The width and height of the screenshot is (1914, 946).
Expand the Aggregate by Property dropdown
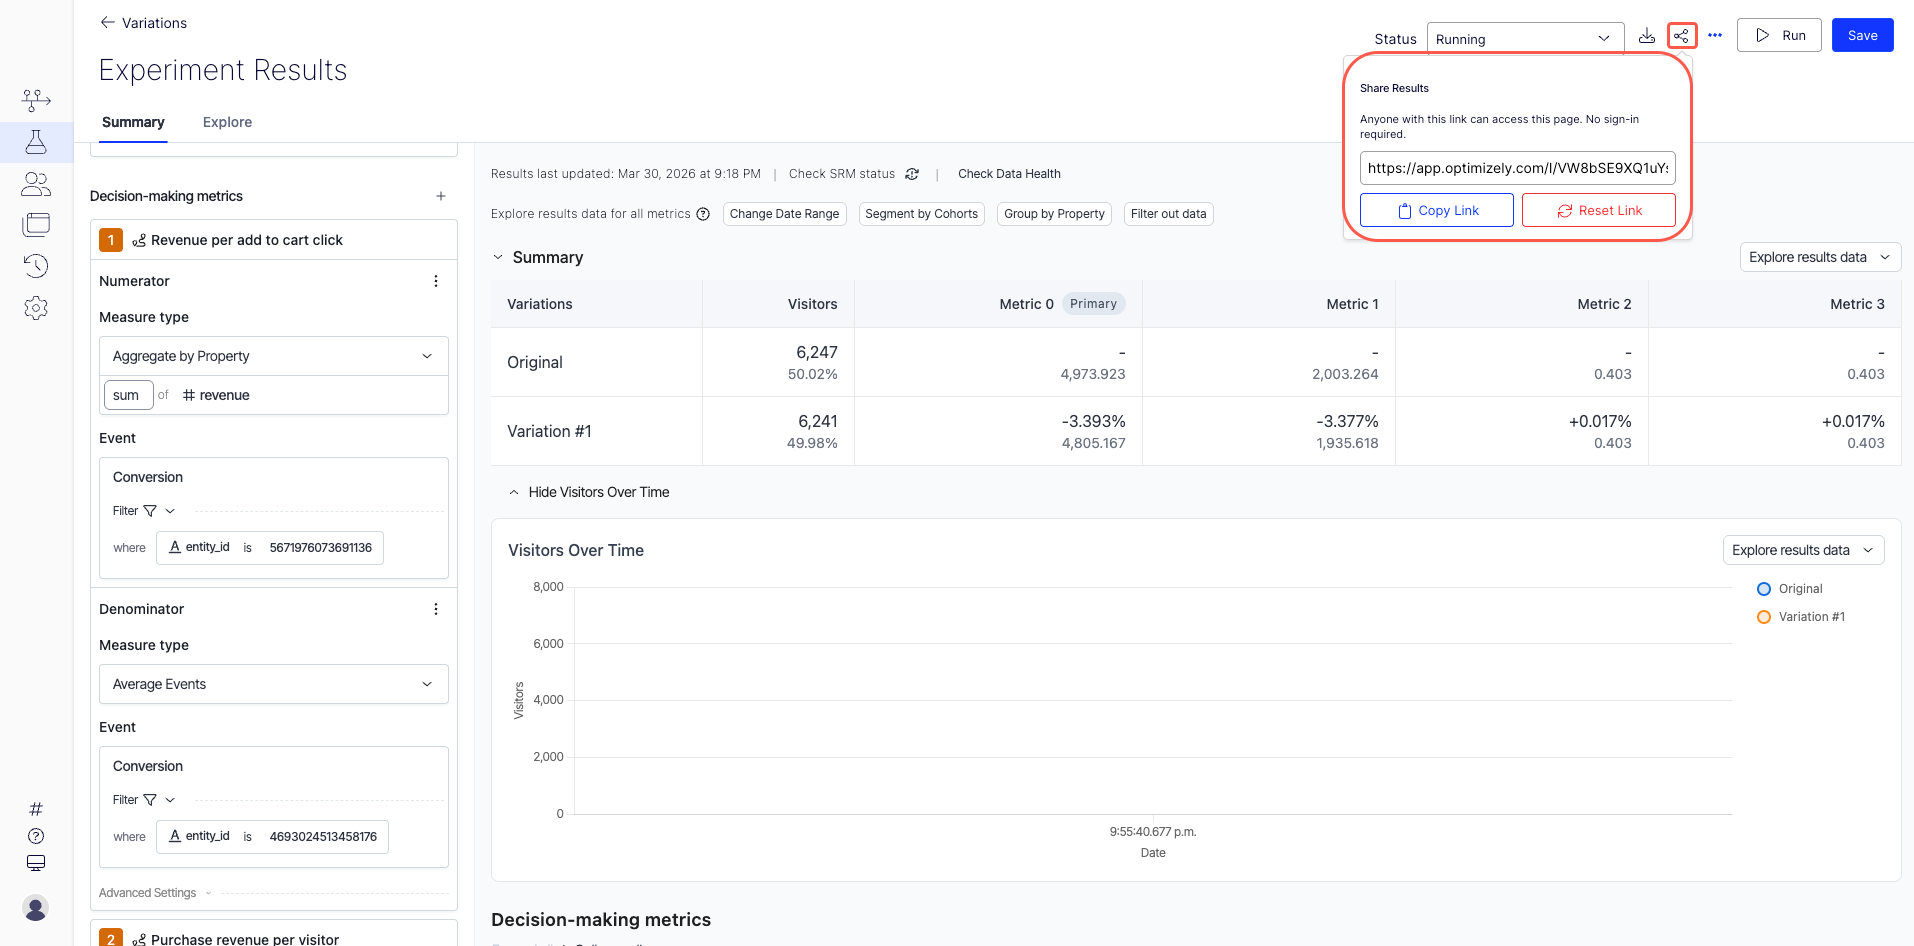tap(273, 356)
